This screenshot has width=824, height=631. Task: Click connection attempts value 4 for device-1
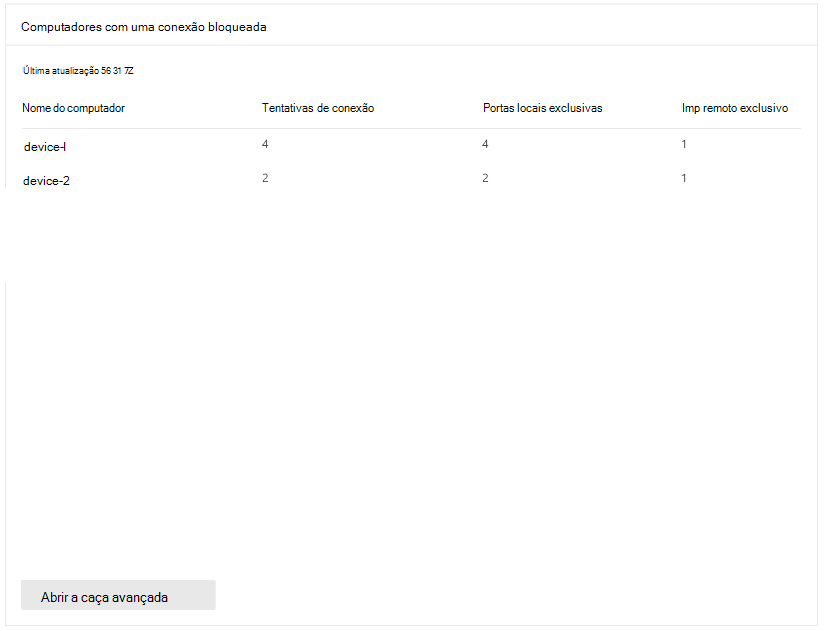click(265, 144)
